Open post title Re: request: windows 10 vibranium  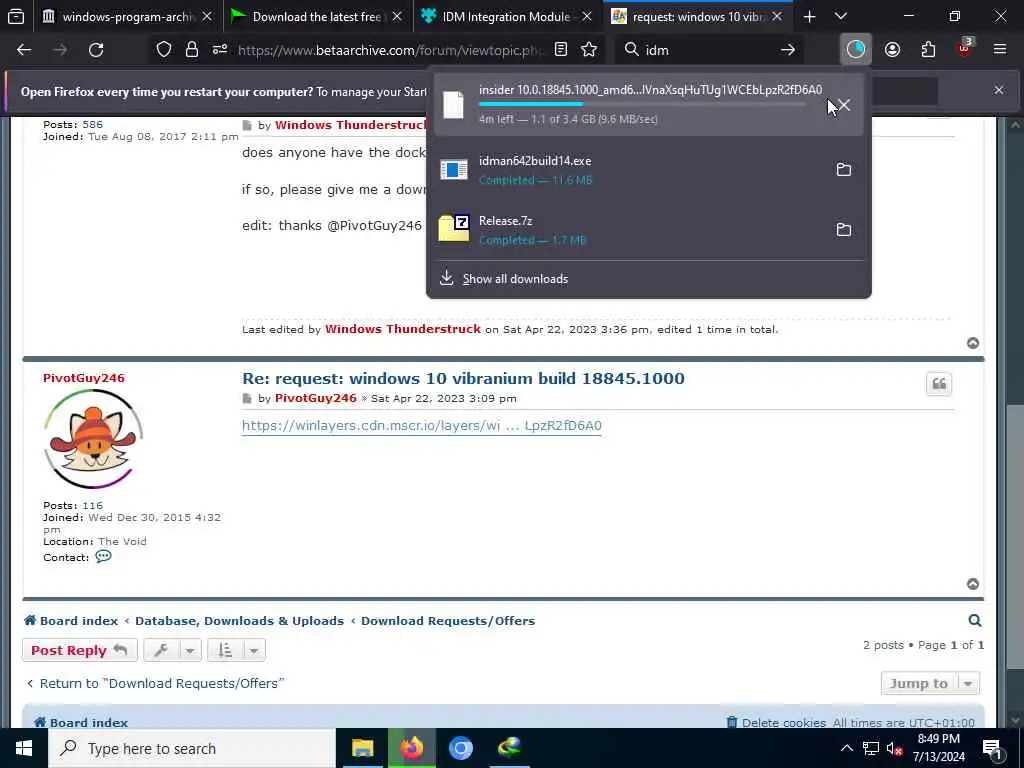(x=463, y=379)
